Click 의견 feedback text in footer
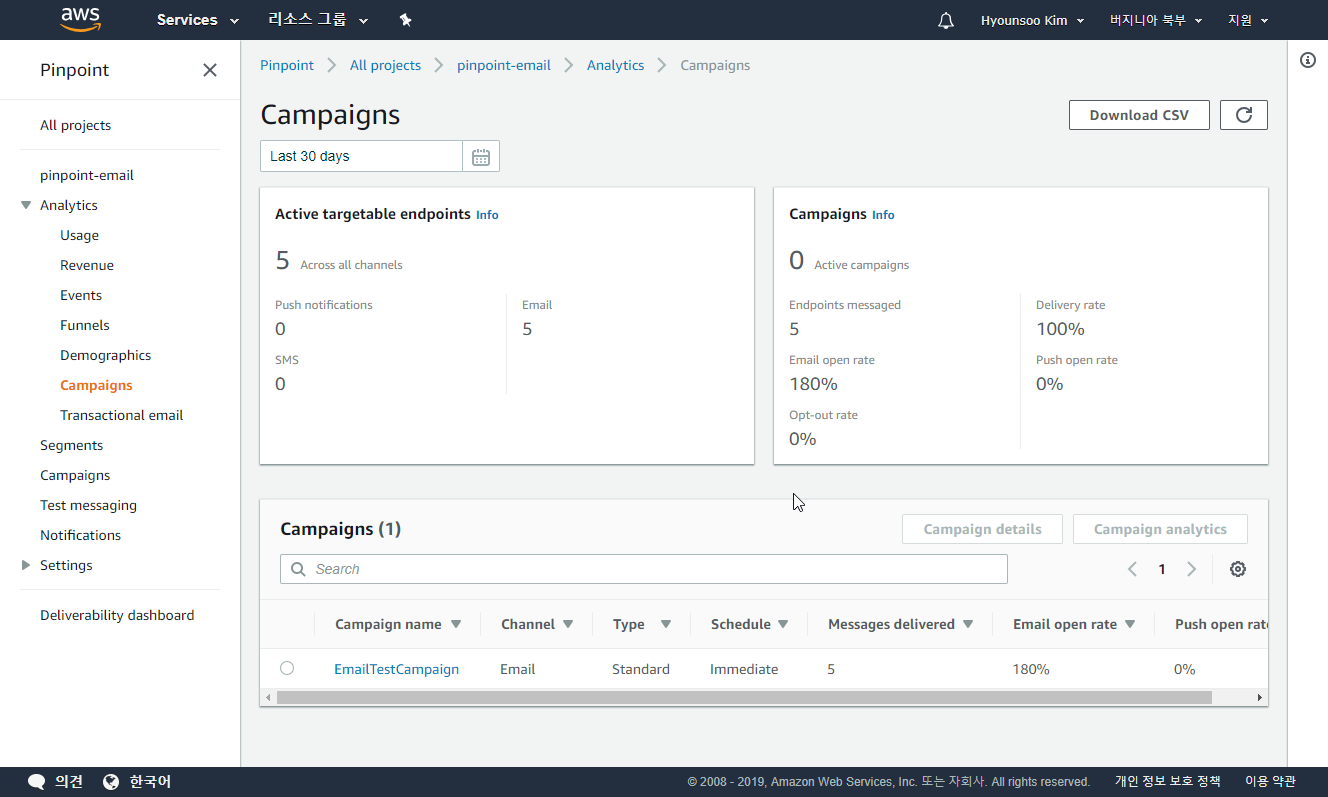The width and height of the screenshot is (1328, 797). click(69, 781)
